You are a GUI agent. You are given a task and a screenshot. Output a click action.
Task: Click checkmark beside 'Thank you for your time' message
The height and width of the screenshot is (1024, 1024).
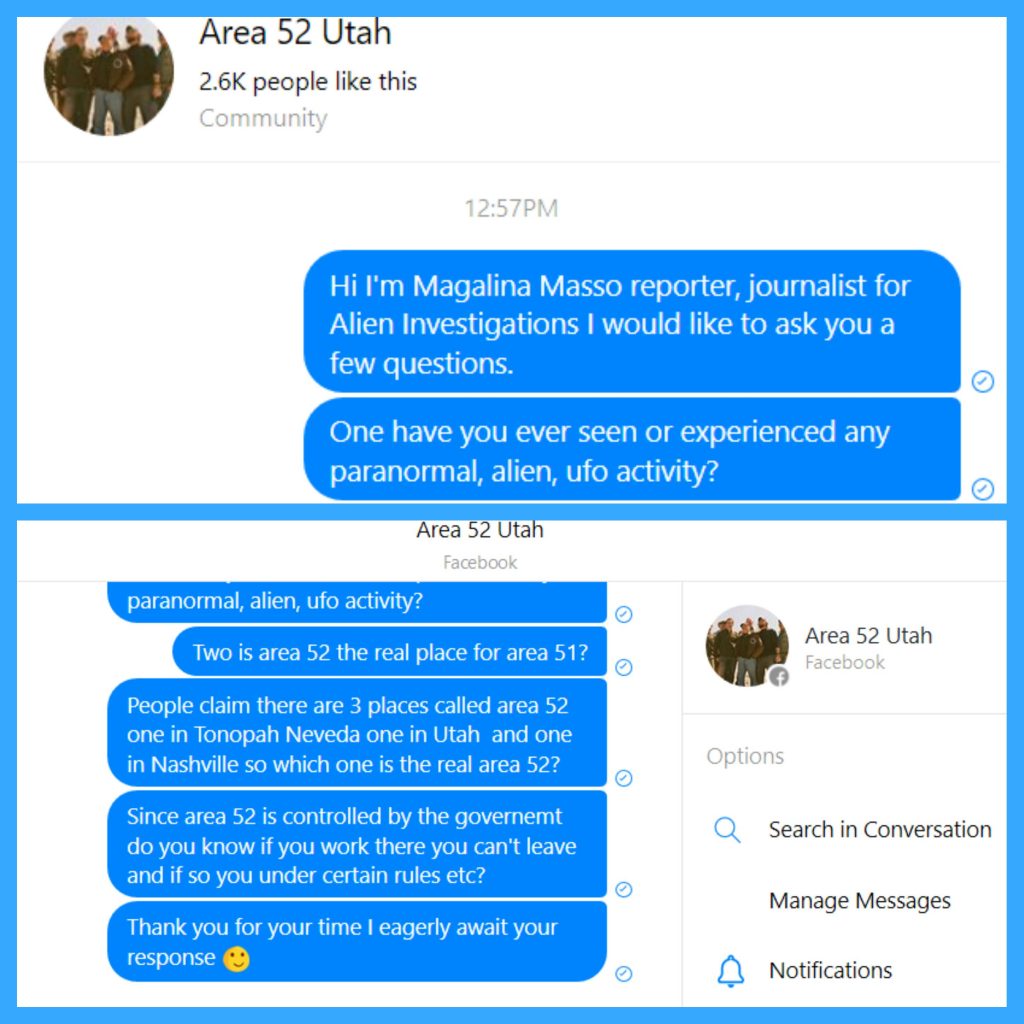coord(624,974)
